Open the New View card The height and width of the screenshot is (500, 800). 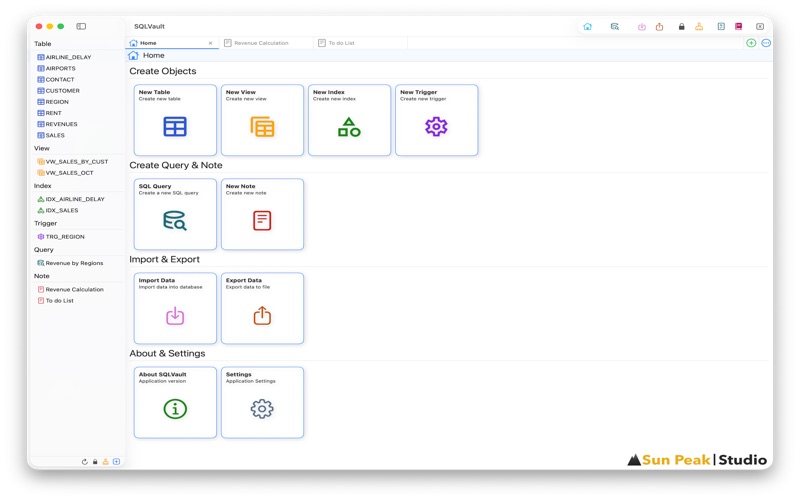(262, 120)
